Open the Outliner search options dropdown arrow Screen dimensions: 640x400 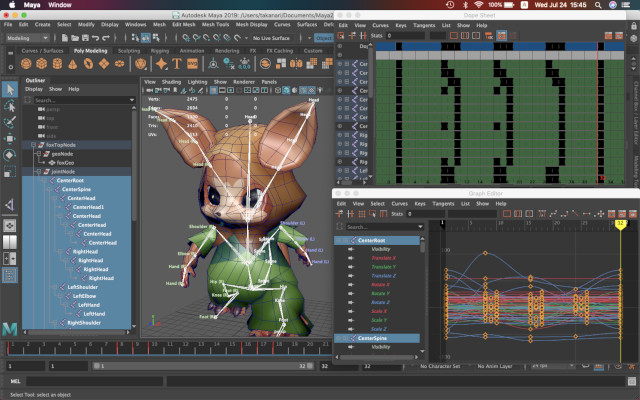tap(132, 100)
